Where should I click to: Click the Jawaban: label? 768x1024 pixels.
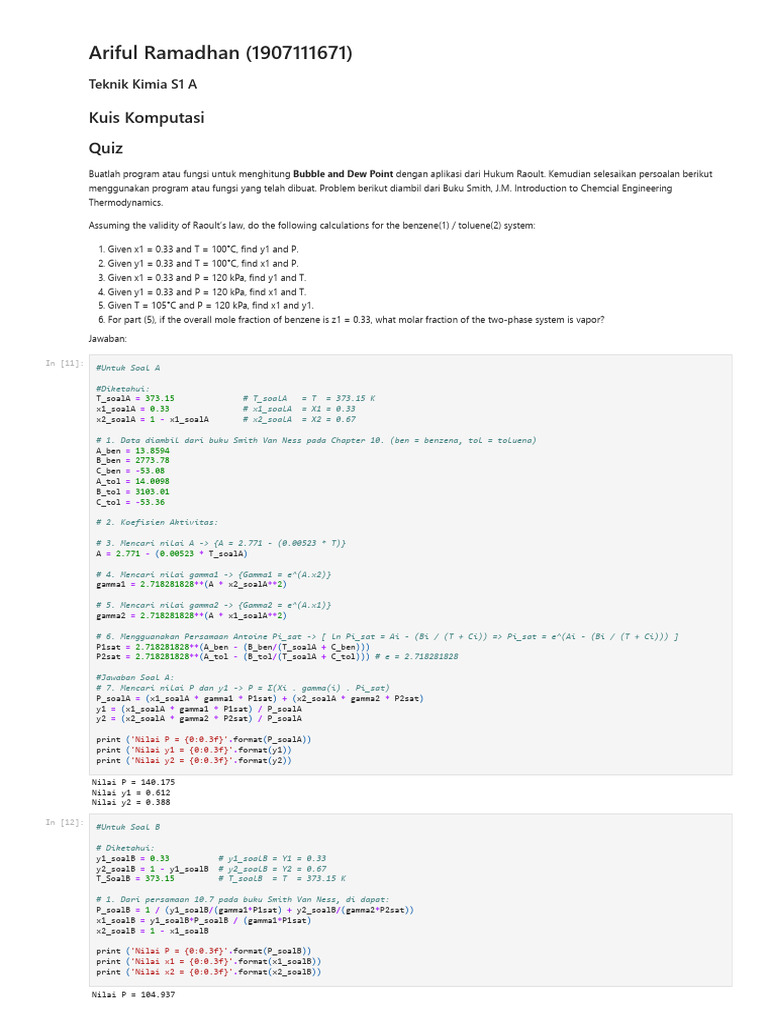click(109, 338)
